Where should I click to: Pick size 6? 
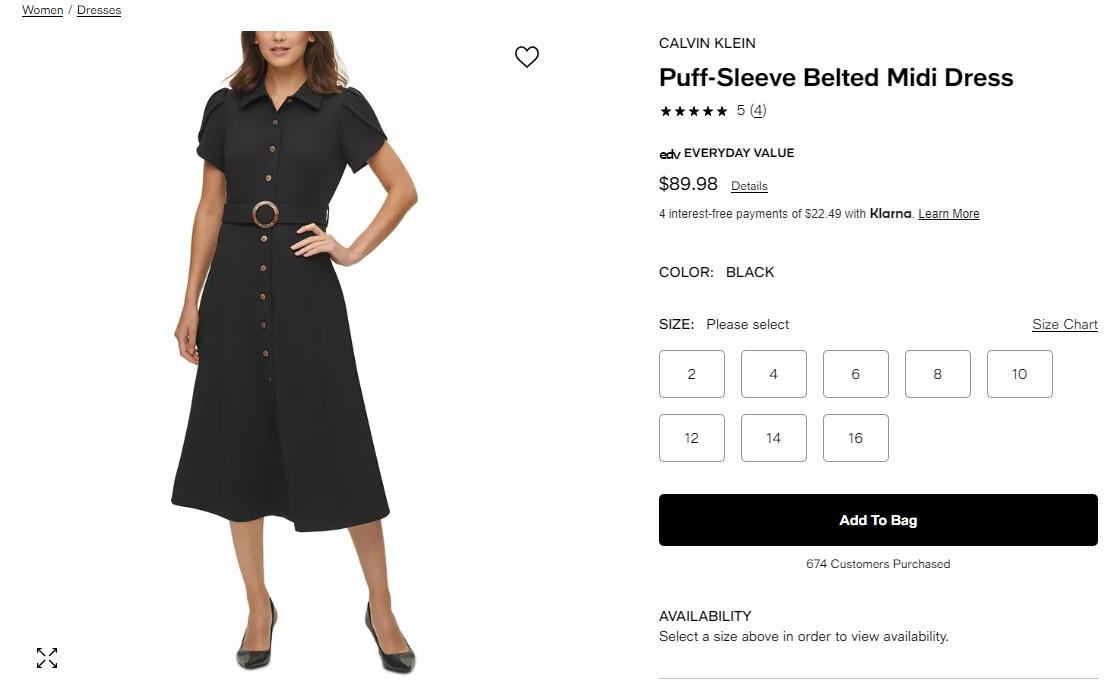(x=855, y=374)
